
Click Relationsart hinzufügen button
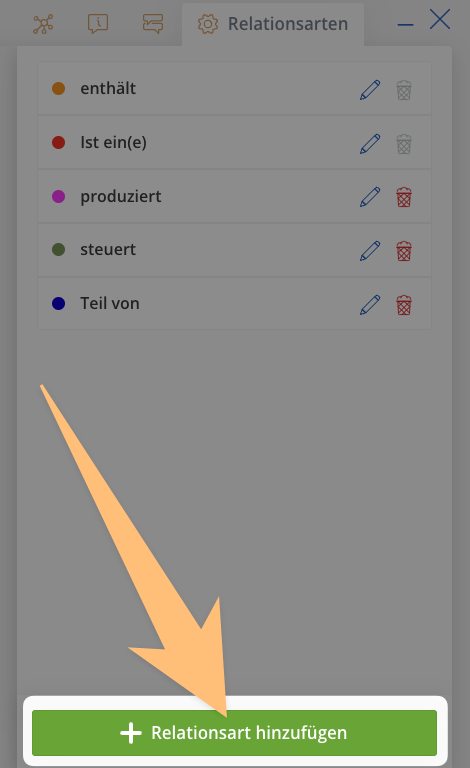[x=235, y=733]
